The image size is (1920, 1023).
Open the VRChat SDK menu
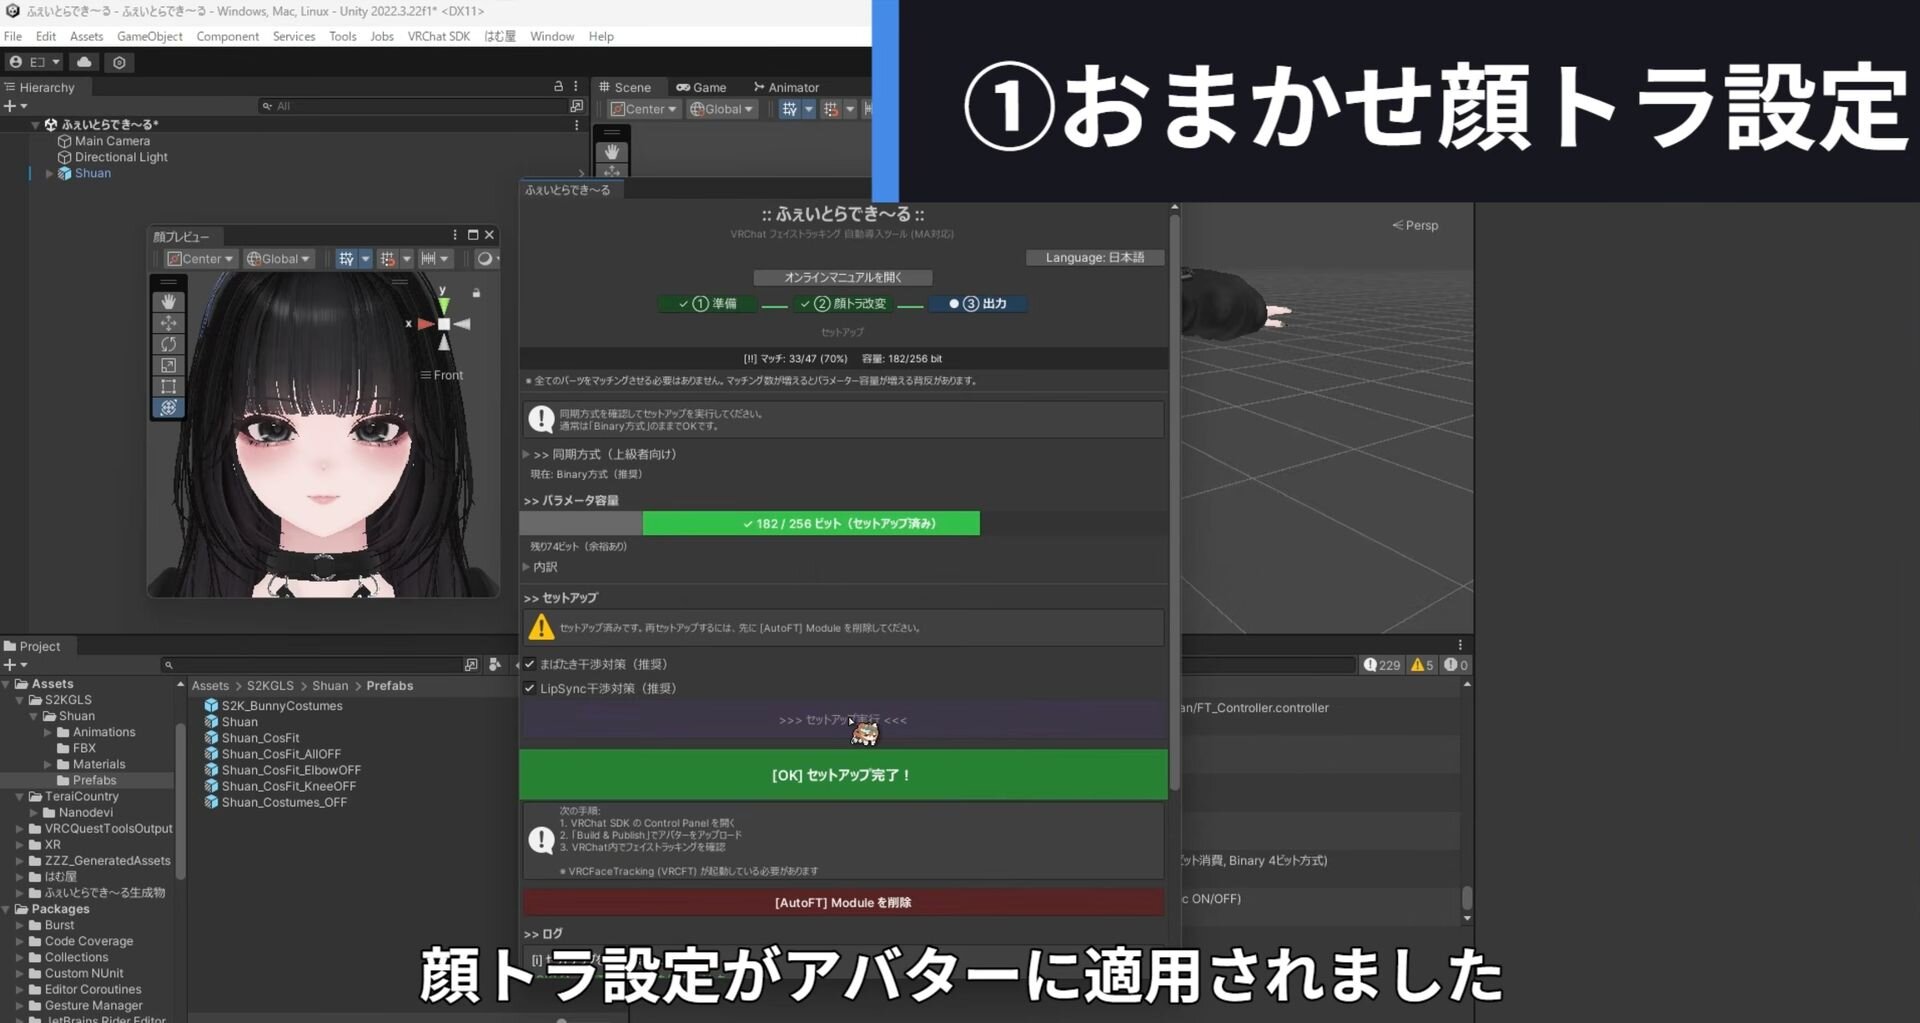click(438, 36)
